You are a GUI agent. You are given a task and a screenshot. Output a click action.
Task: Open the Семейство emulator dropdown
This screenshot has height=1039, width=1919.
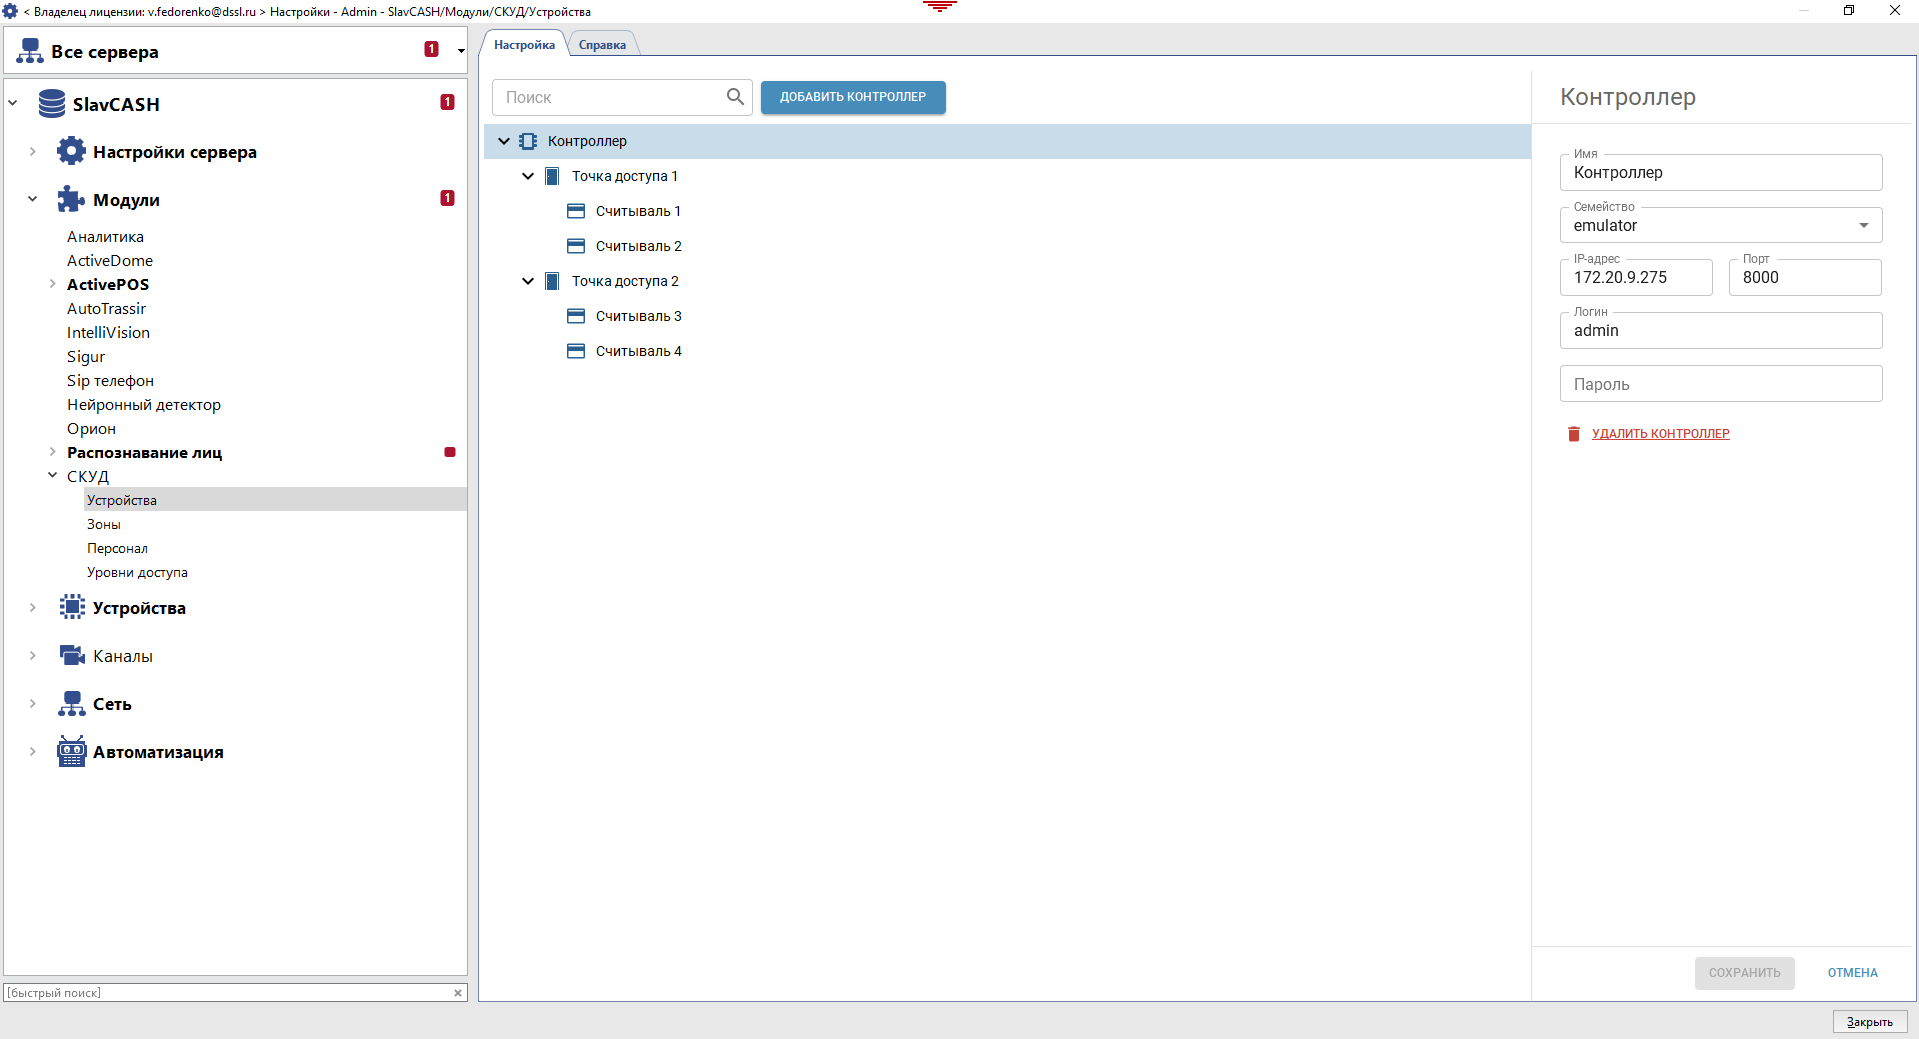1863,226
